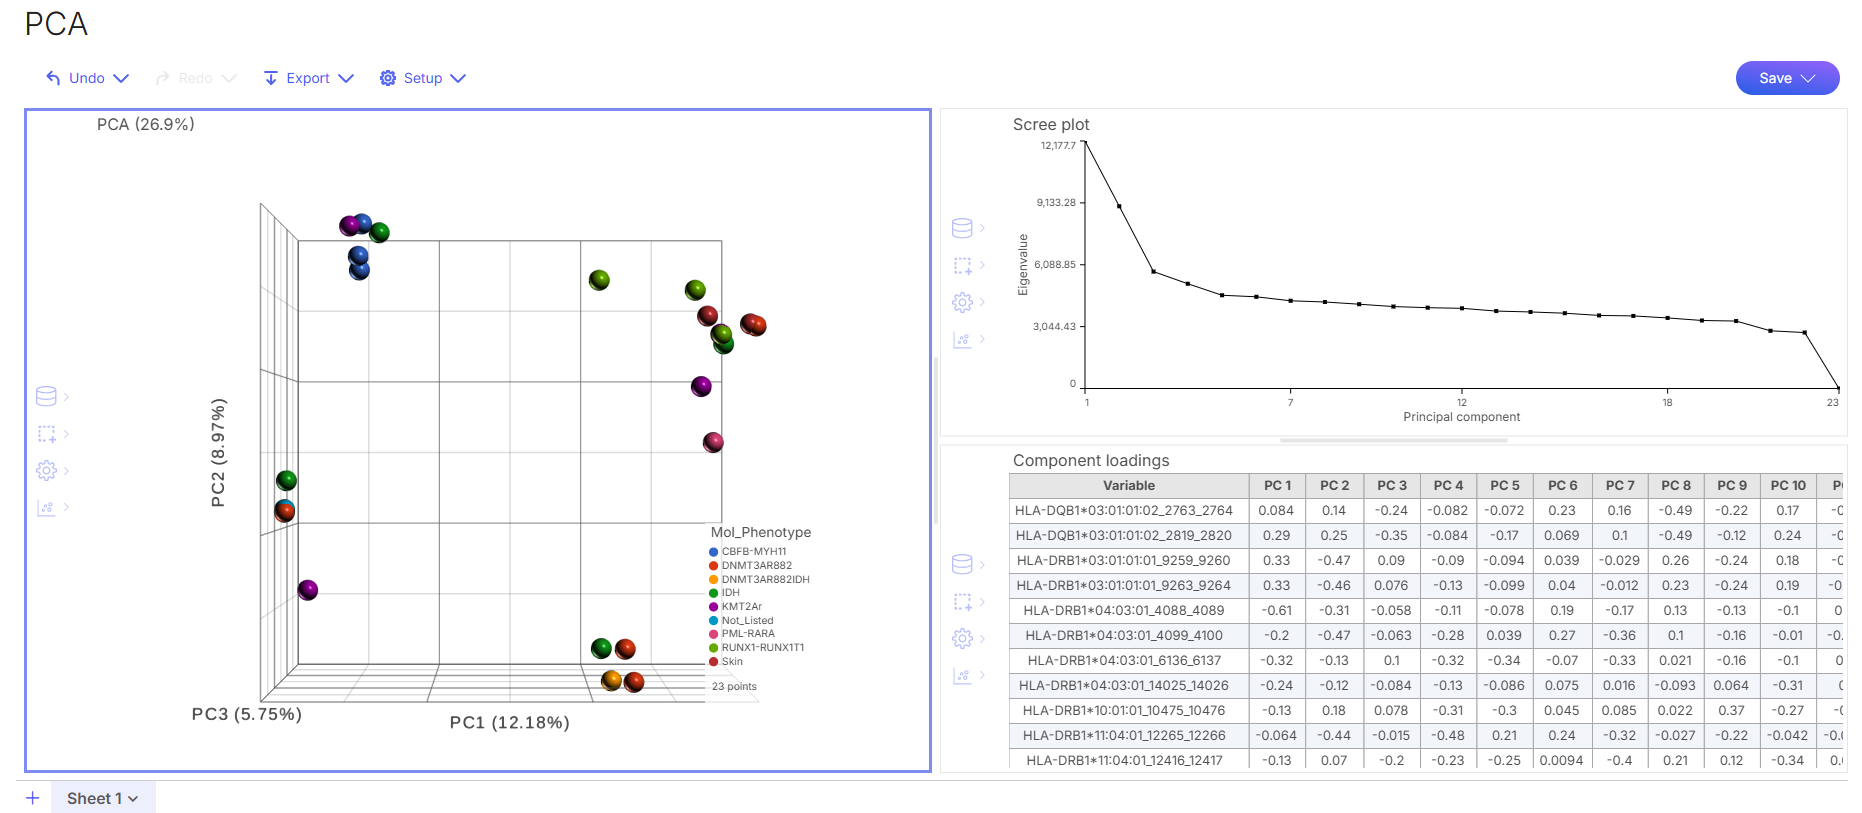This screenshot has width=1862, height=813.
Task: Open the gear settings icon beside the PCA plot
Action: (x=46, y=470)
